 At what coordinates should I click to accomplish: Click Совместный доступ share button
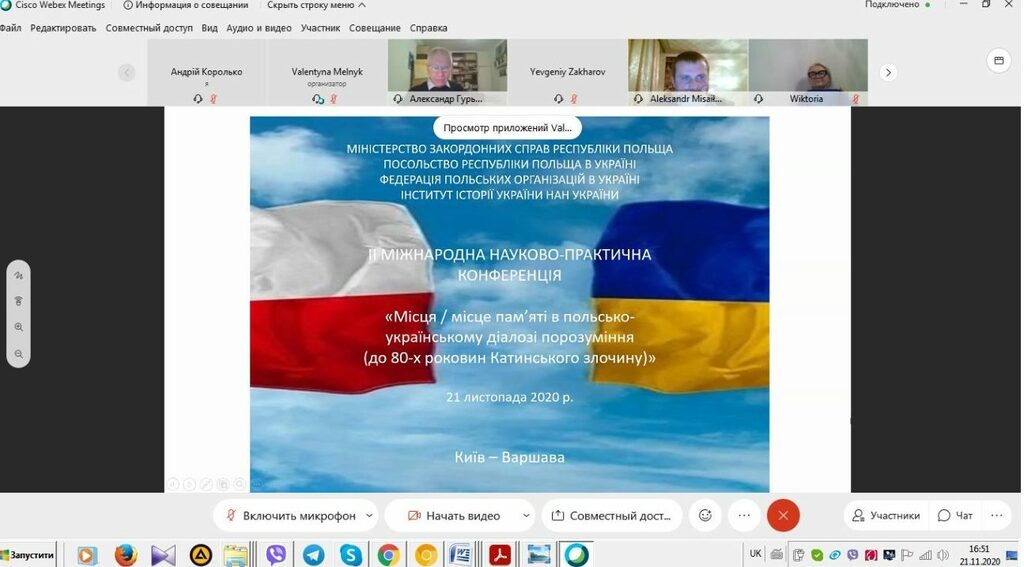pos(611,515)
